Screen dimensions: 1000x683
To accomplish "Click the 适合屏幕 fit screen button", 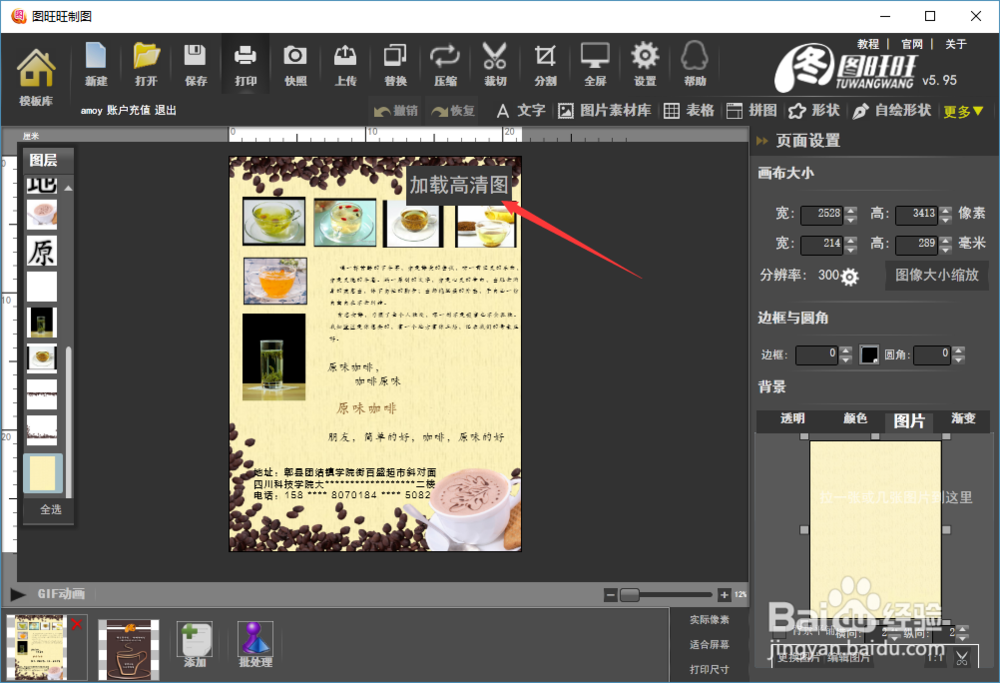I will pyautogui.click(x=709, y=645).
